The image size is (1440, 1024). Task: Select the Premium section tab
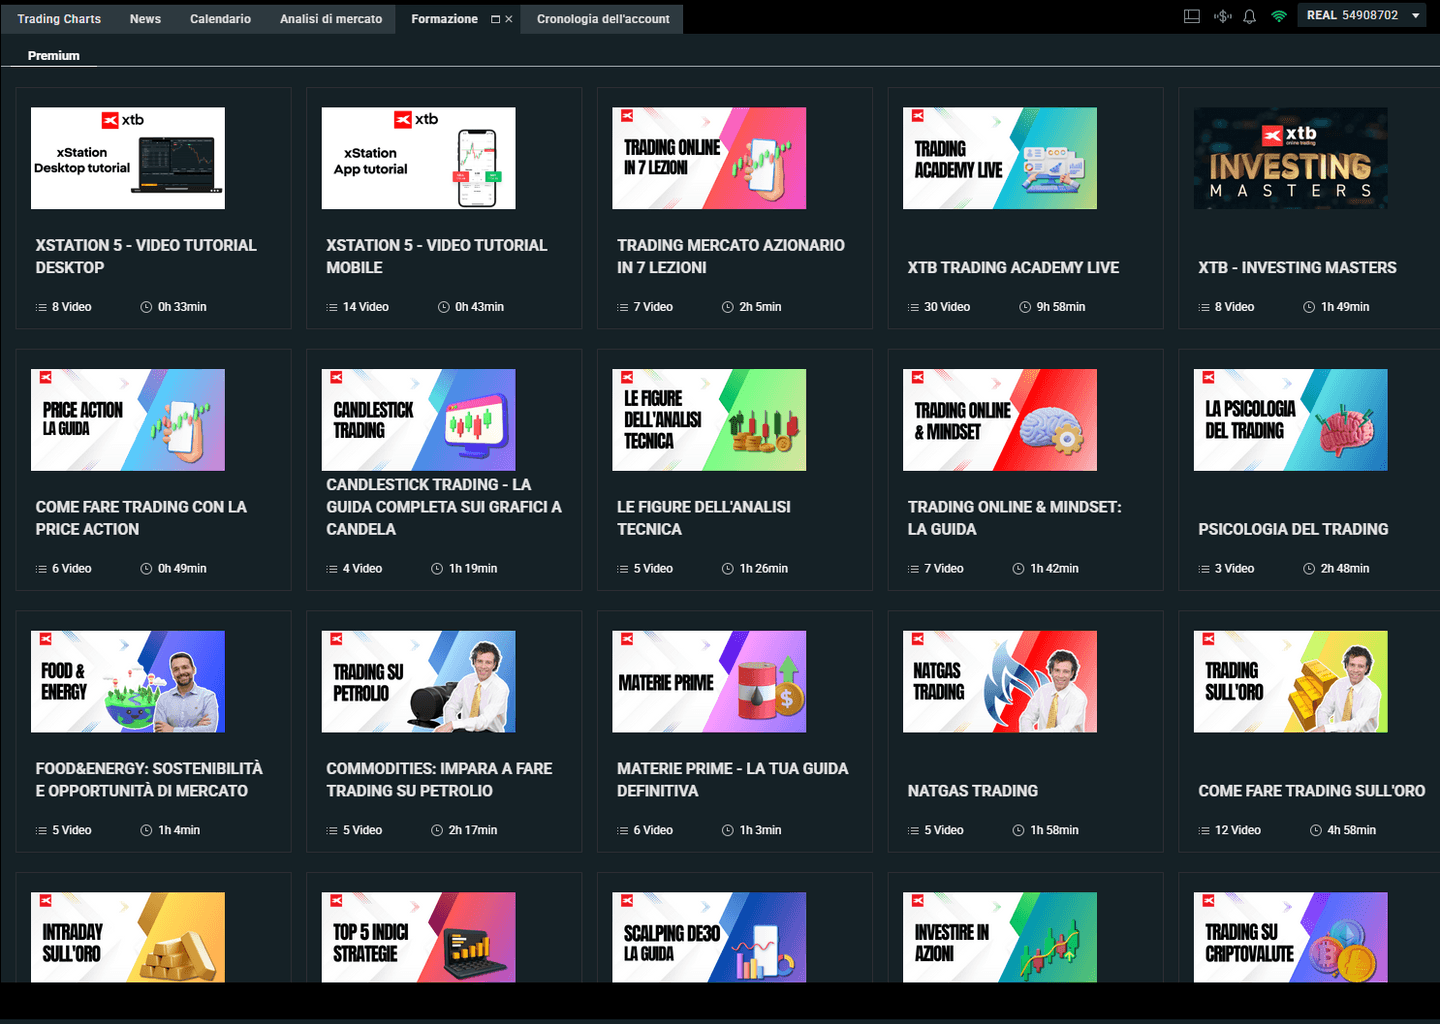click(x=54, y=56)
